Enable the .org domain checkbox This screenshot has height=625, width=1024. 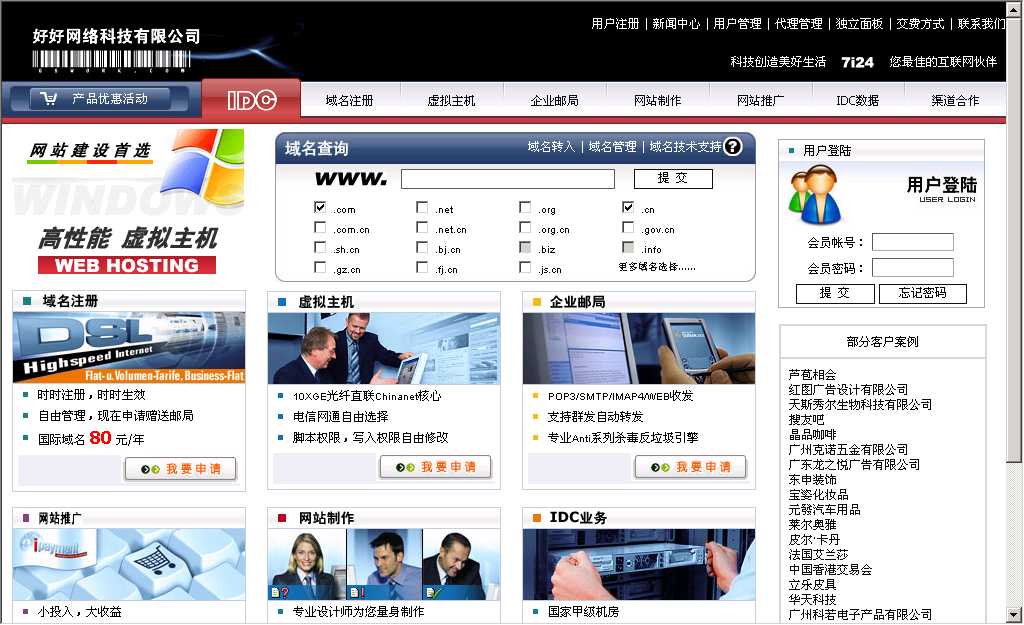click(x=525, y=208)
